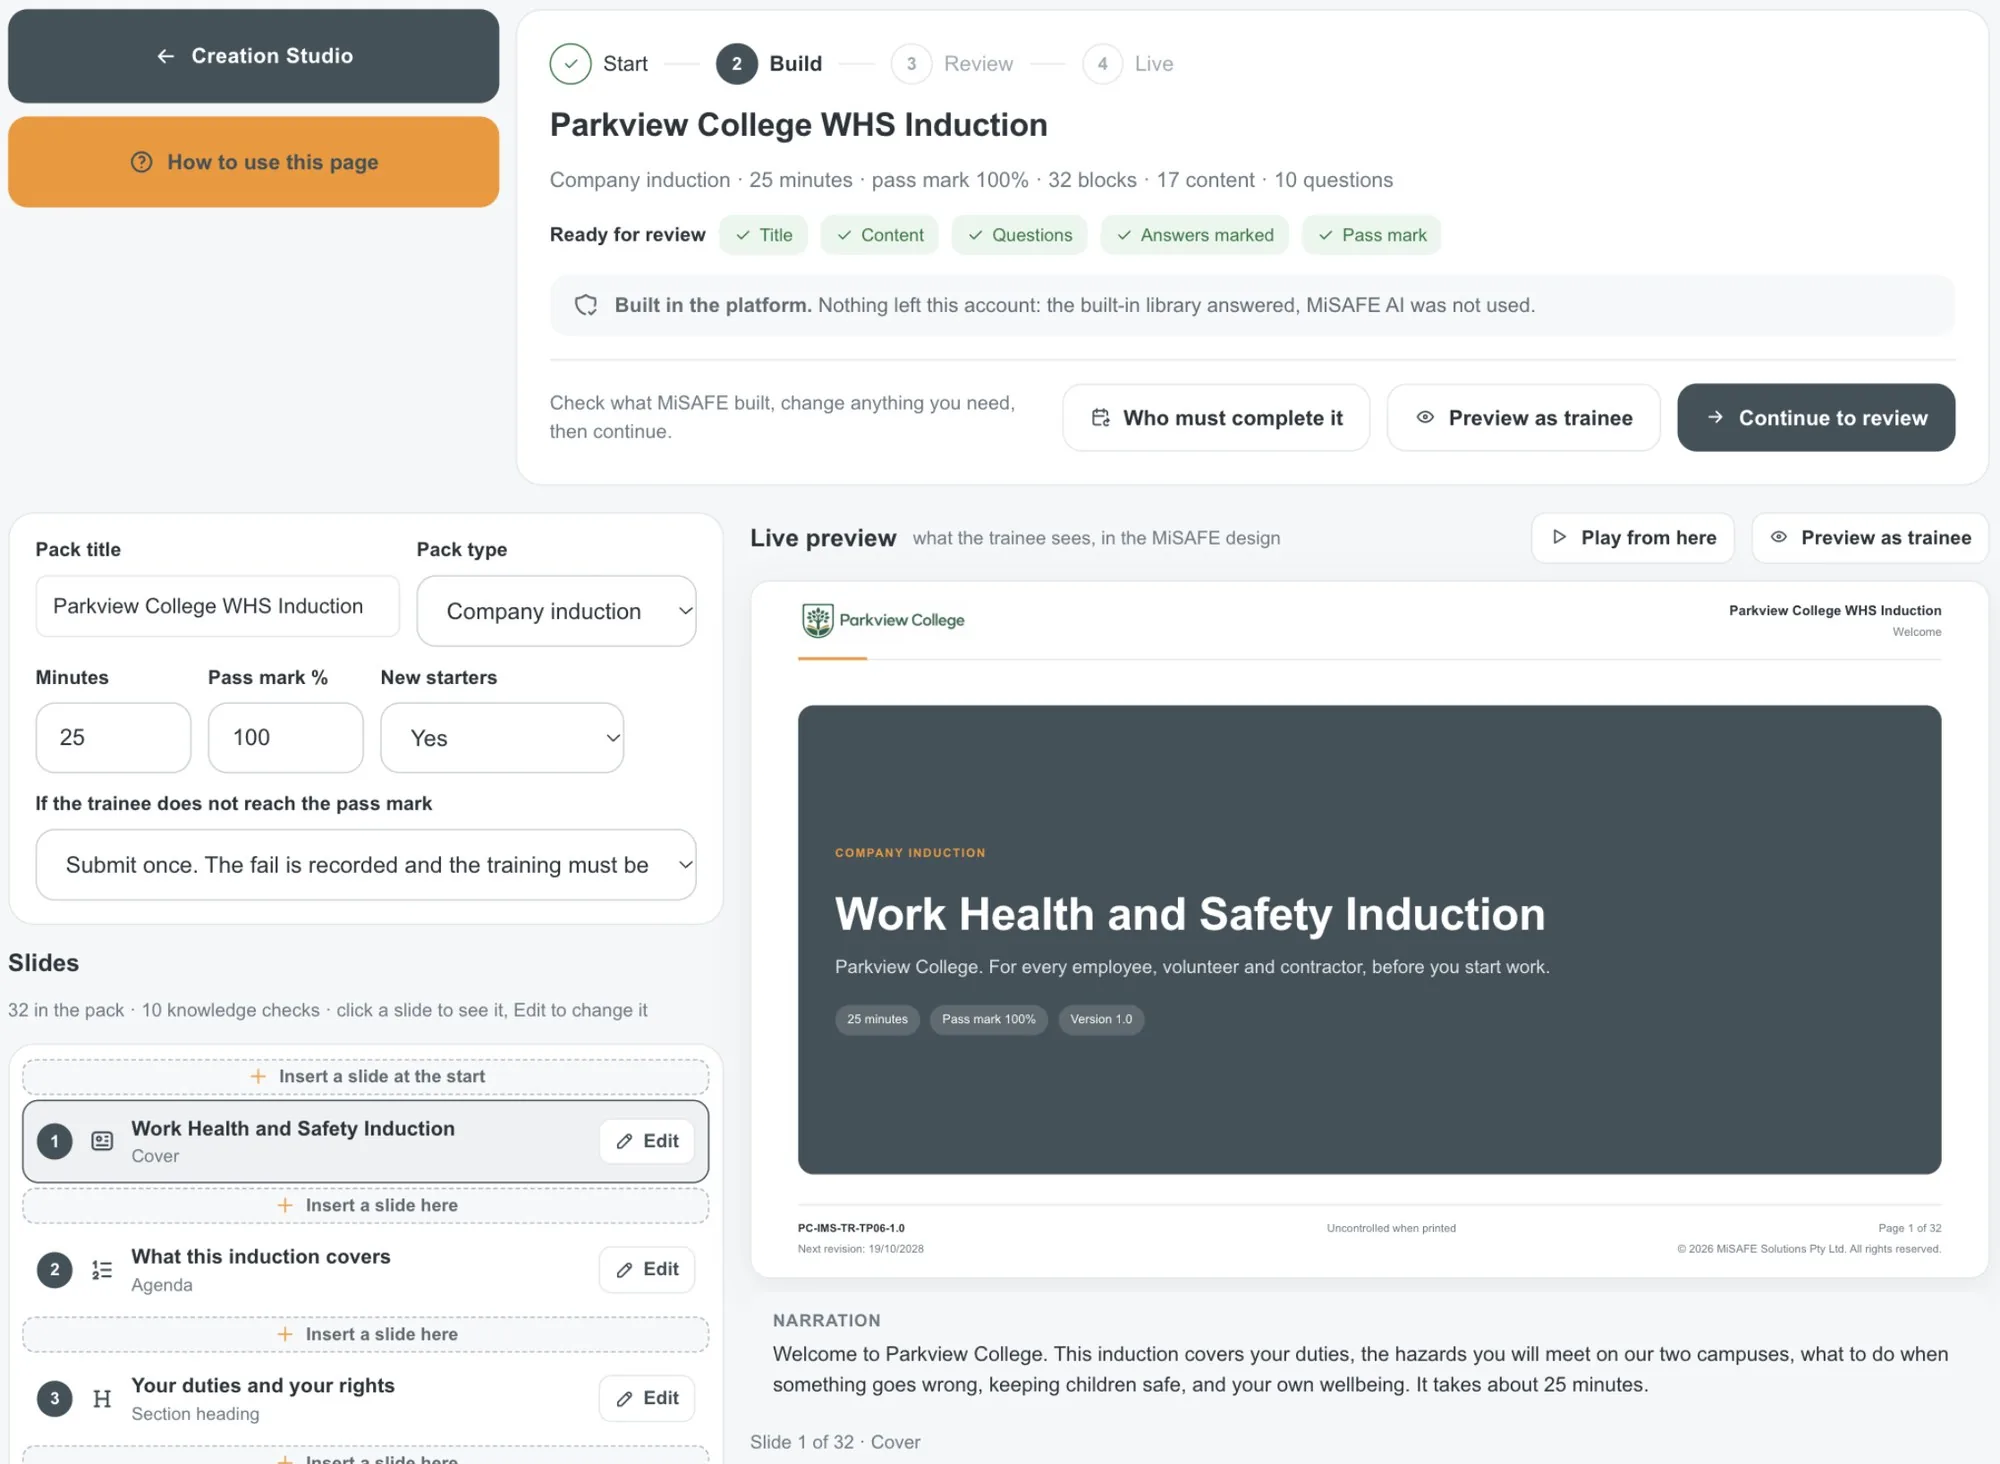Click the Parkview College logo in the preview
The height and width of the screenshot is (1464, 2000).
883,620
